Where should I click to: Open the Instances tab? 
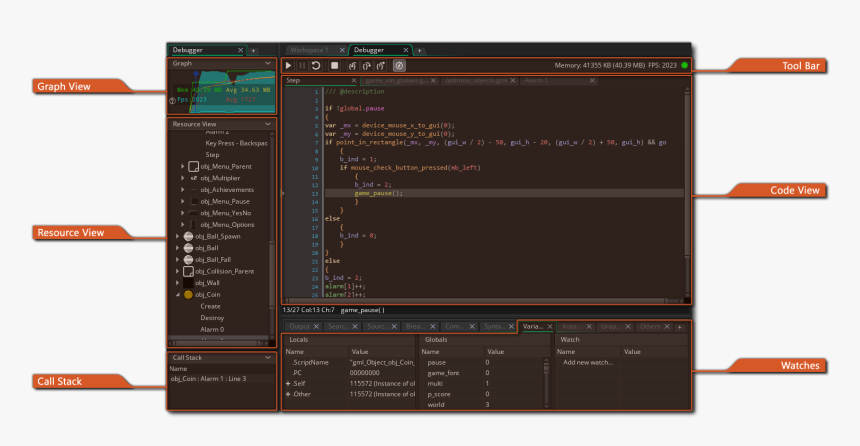pyautogui.click(x=572, y=326)
